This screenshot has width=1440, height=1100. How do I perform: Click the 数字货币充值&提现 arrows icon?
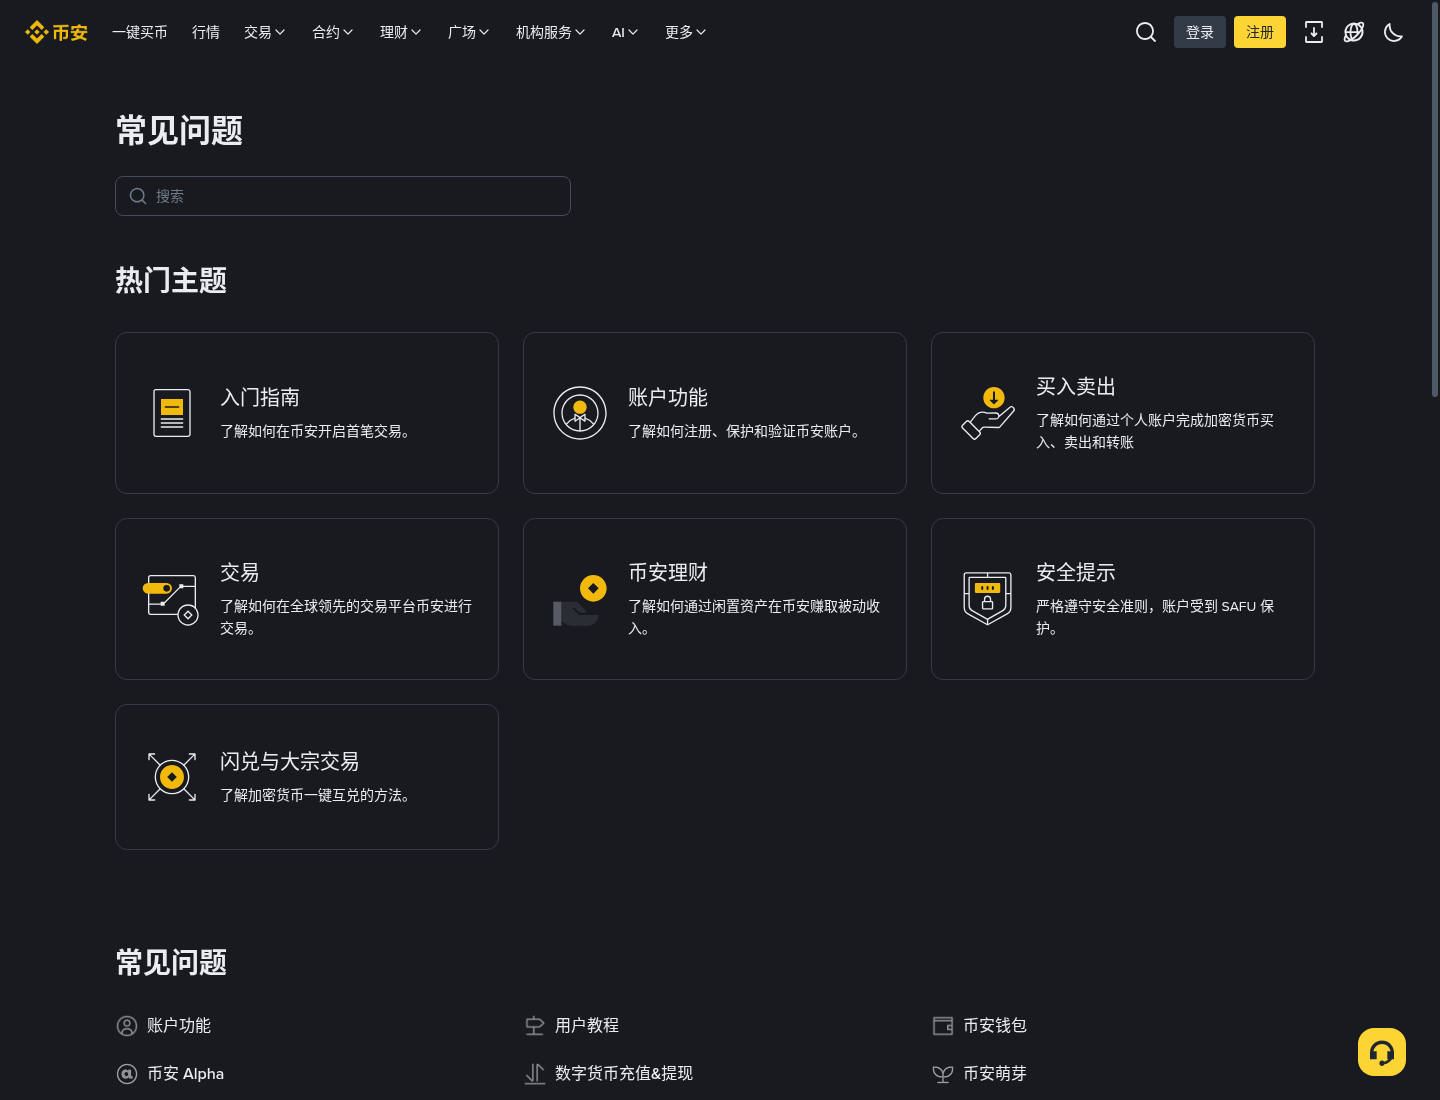535,1074
